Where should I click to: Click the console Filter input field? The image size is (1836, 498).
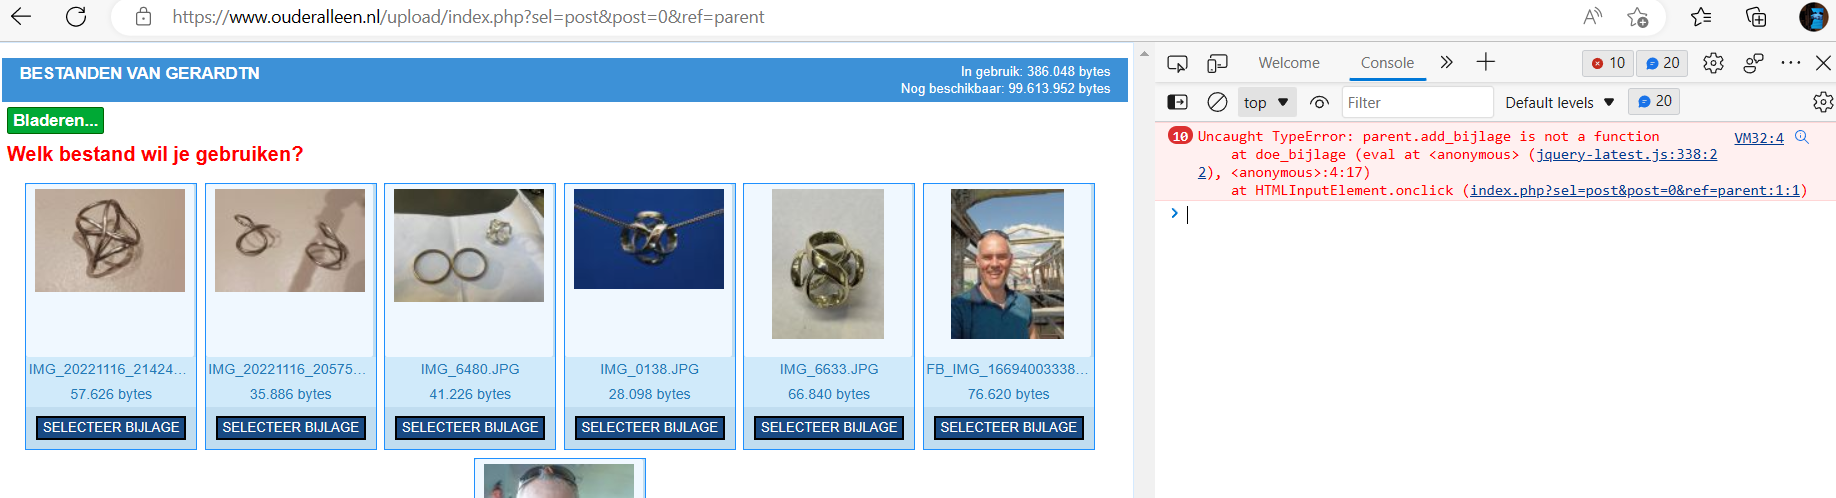(x=1416, y=102)
